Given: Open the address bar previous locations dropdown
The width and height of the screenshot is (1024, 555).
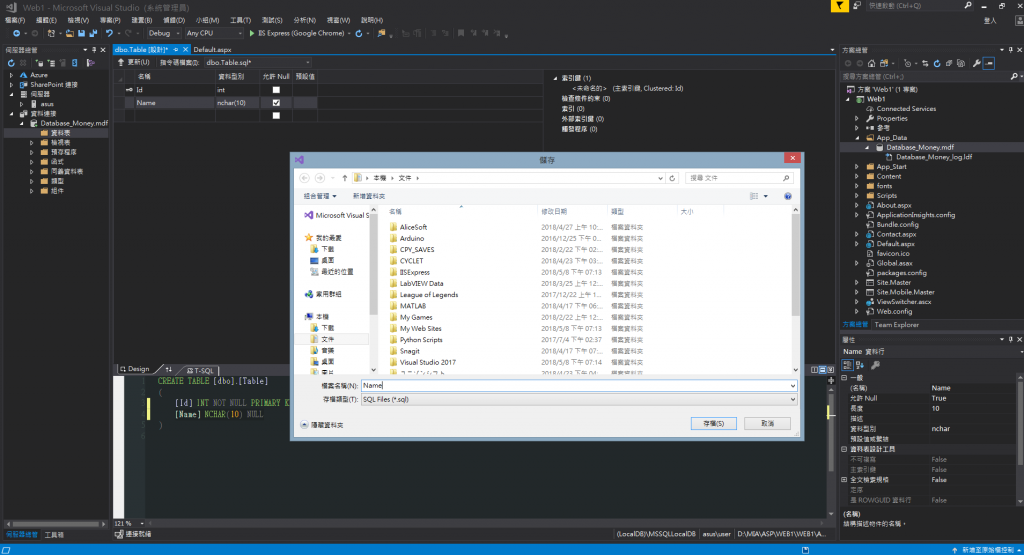Looking at the screenshot, I should coord(660,178).
